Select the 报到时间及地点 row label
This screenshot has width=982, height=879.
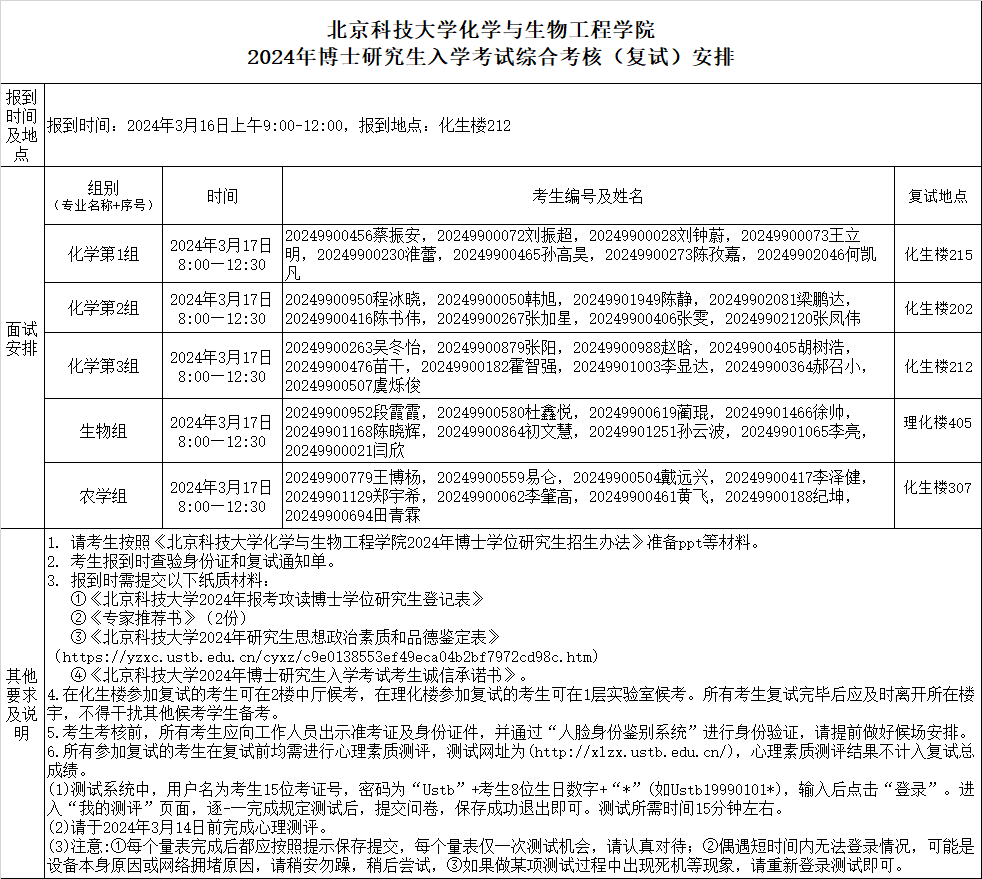21,125
